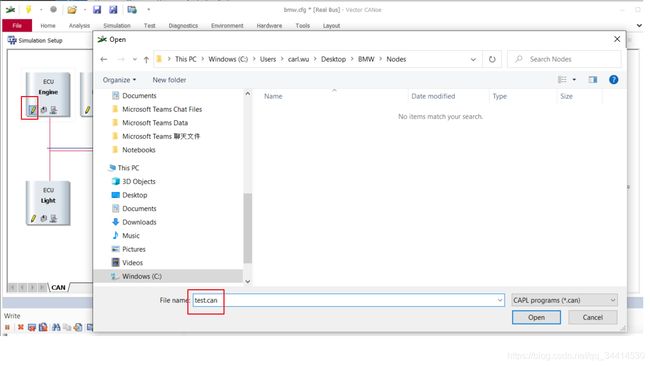Sort by the Date modified column header
The image size is (650, 366).
click(x=433, y=96)
